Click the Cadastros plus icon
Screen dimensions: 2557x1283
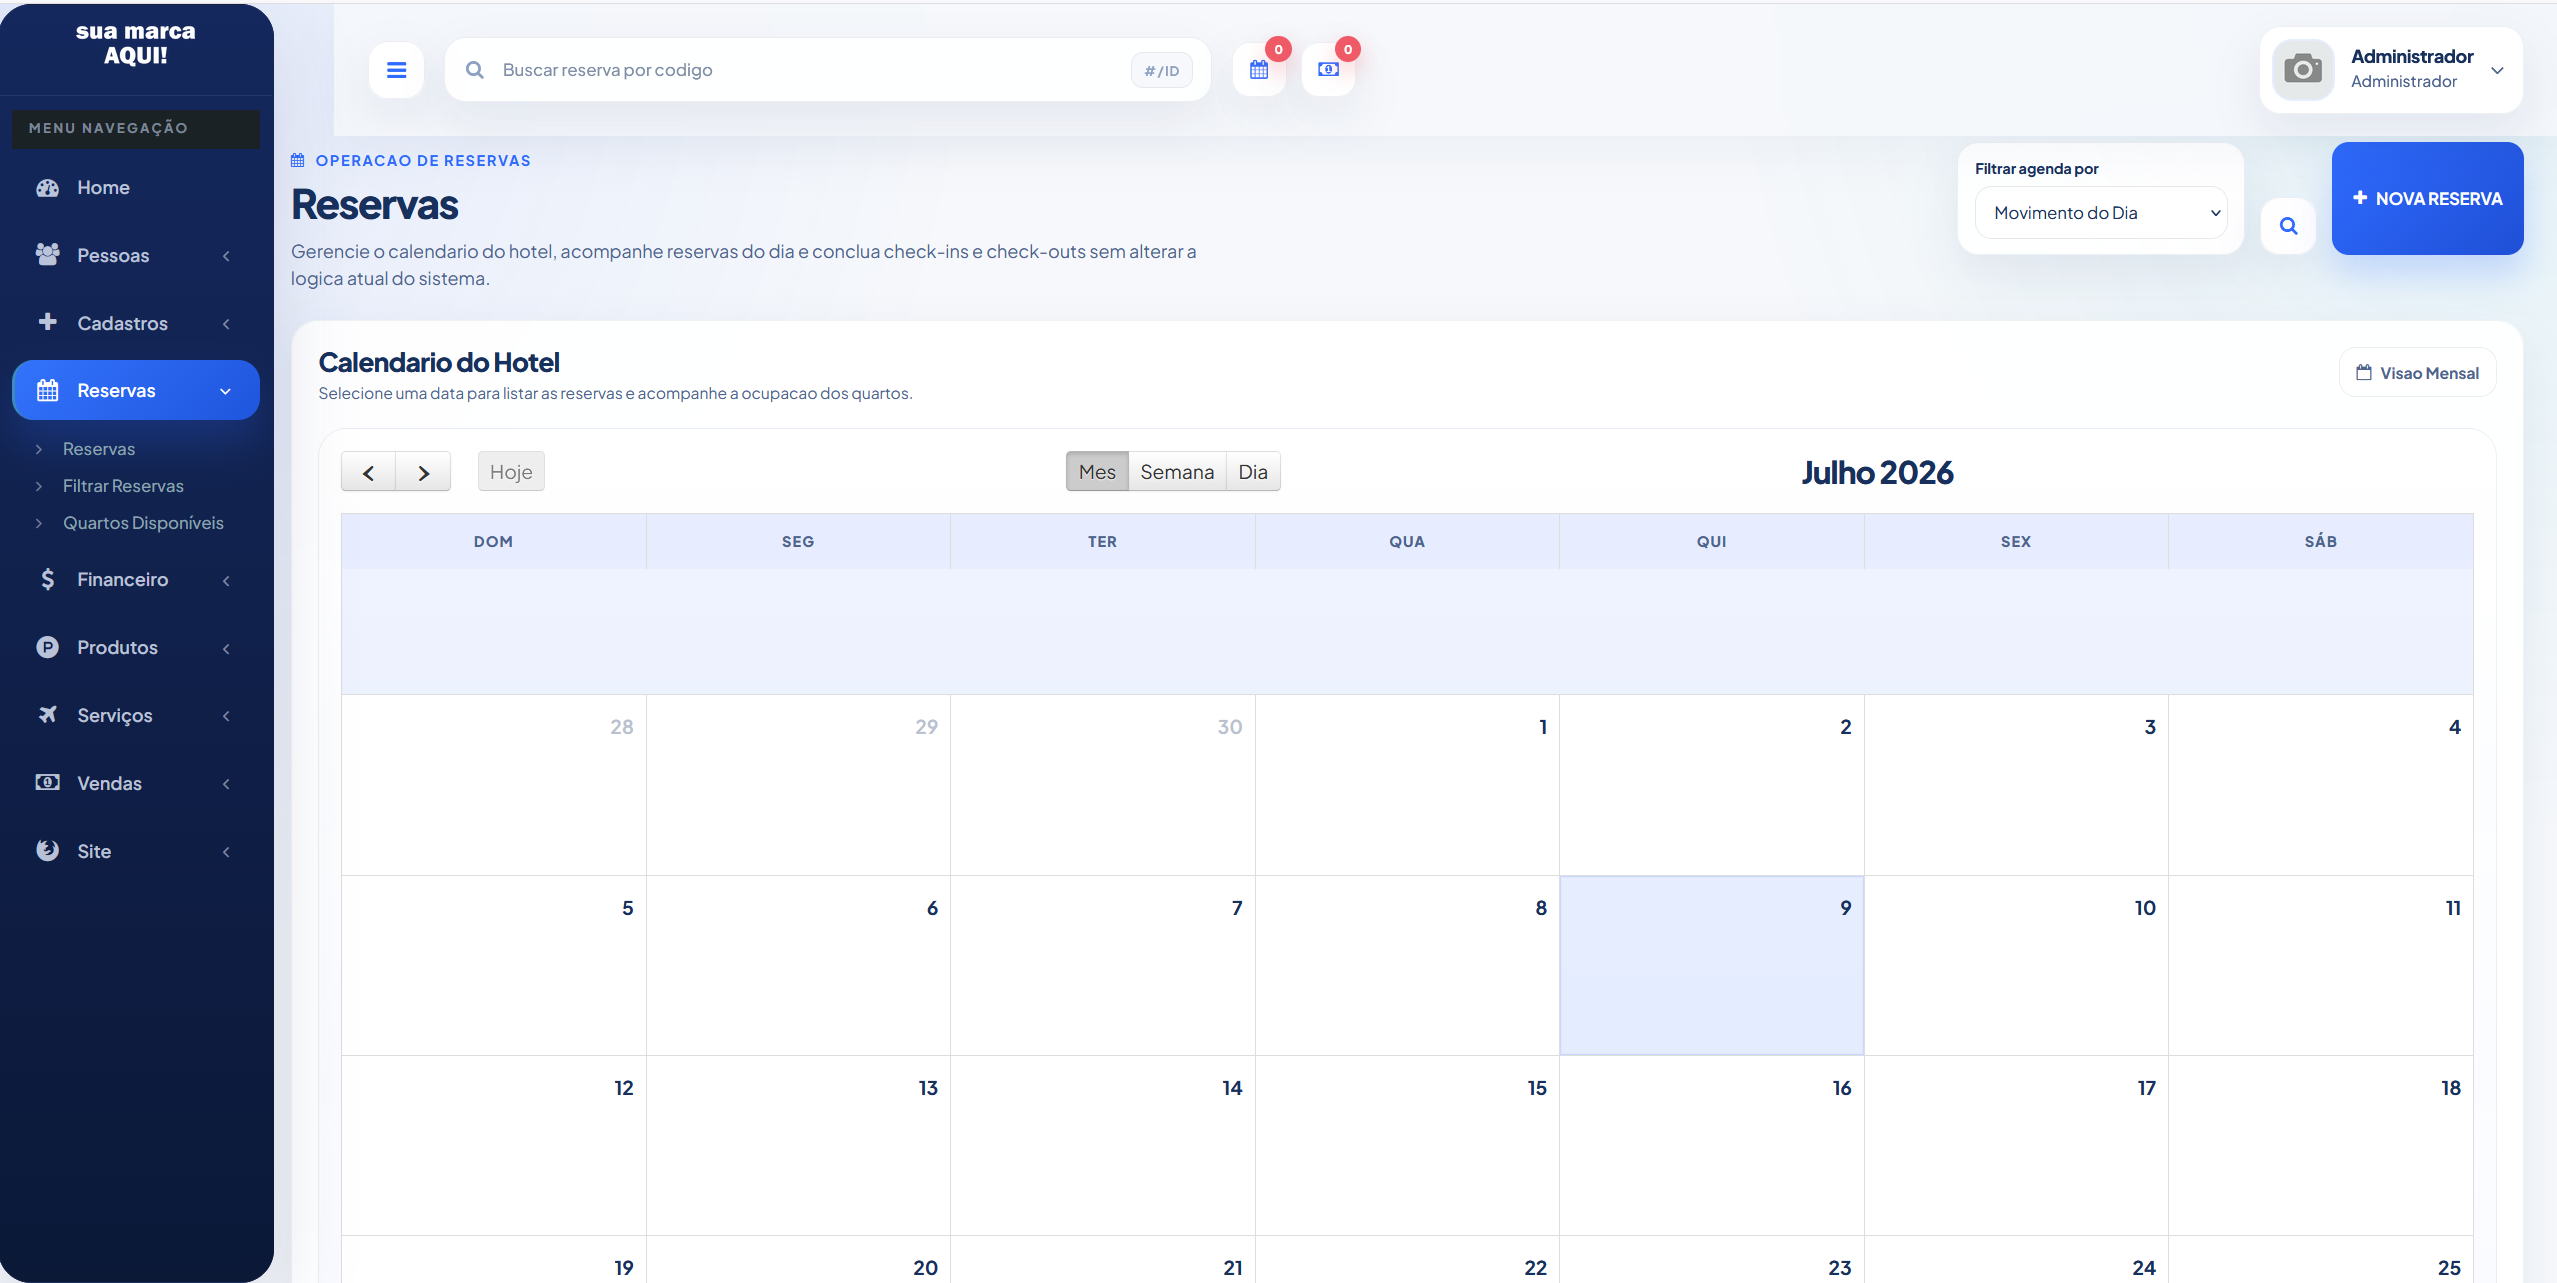[47, 322]
